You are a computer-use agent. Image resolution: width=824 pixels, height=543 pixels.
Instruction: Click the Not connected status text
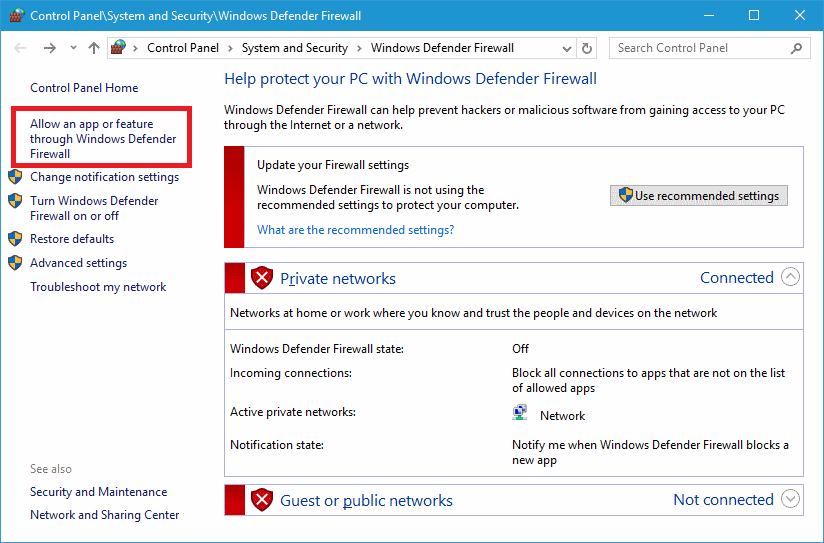724,499
